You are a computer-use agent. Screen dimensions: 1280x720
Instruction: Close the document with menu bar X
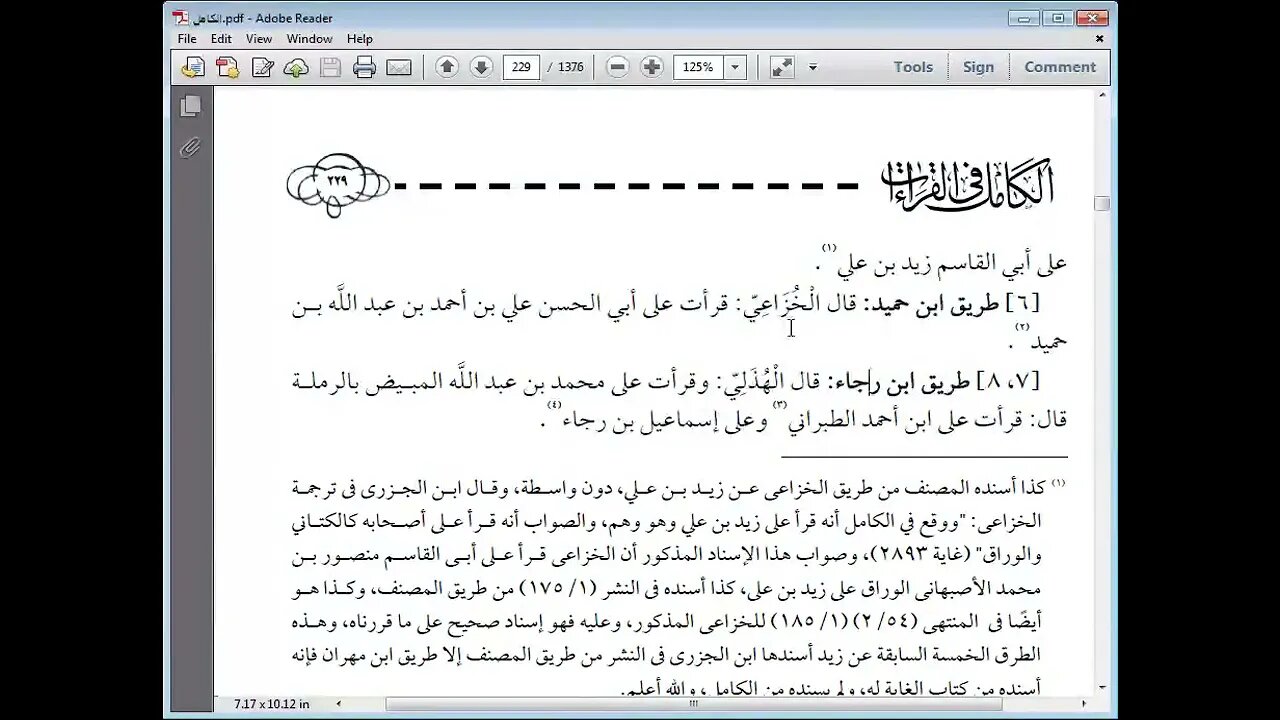coord(1100,39)
